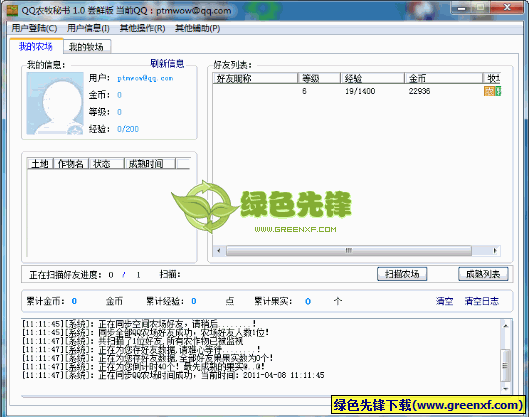Click the log panel scroll up arrow
The width and height of the screenshot is (529, 417).
coord(505,326)
